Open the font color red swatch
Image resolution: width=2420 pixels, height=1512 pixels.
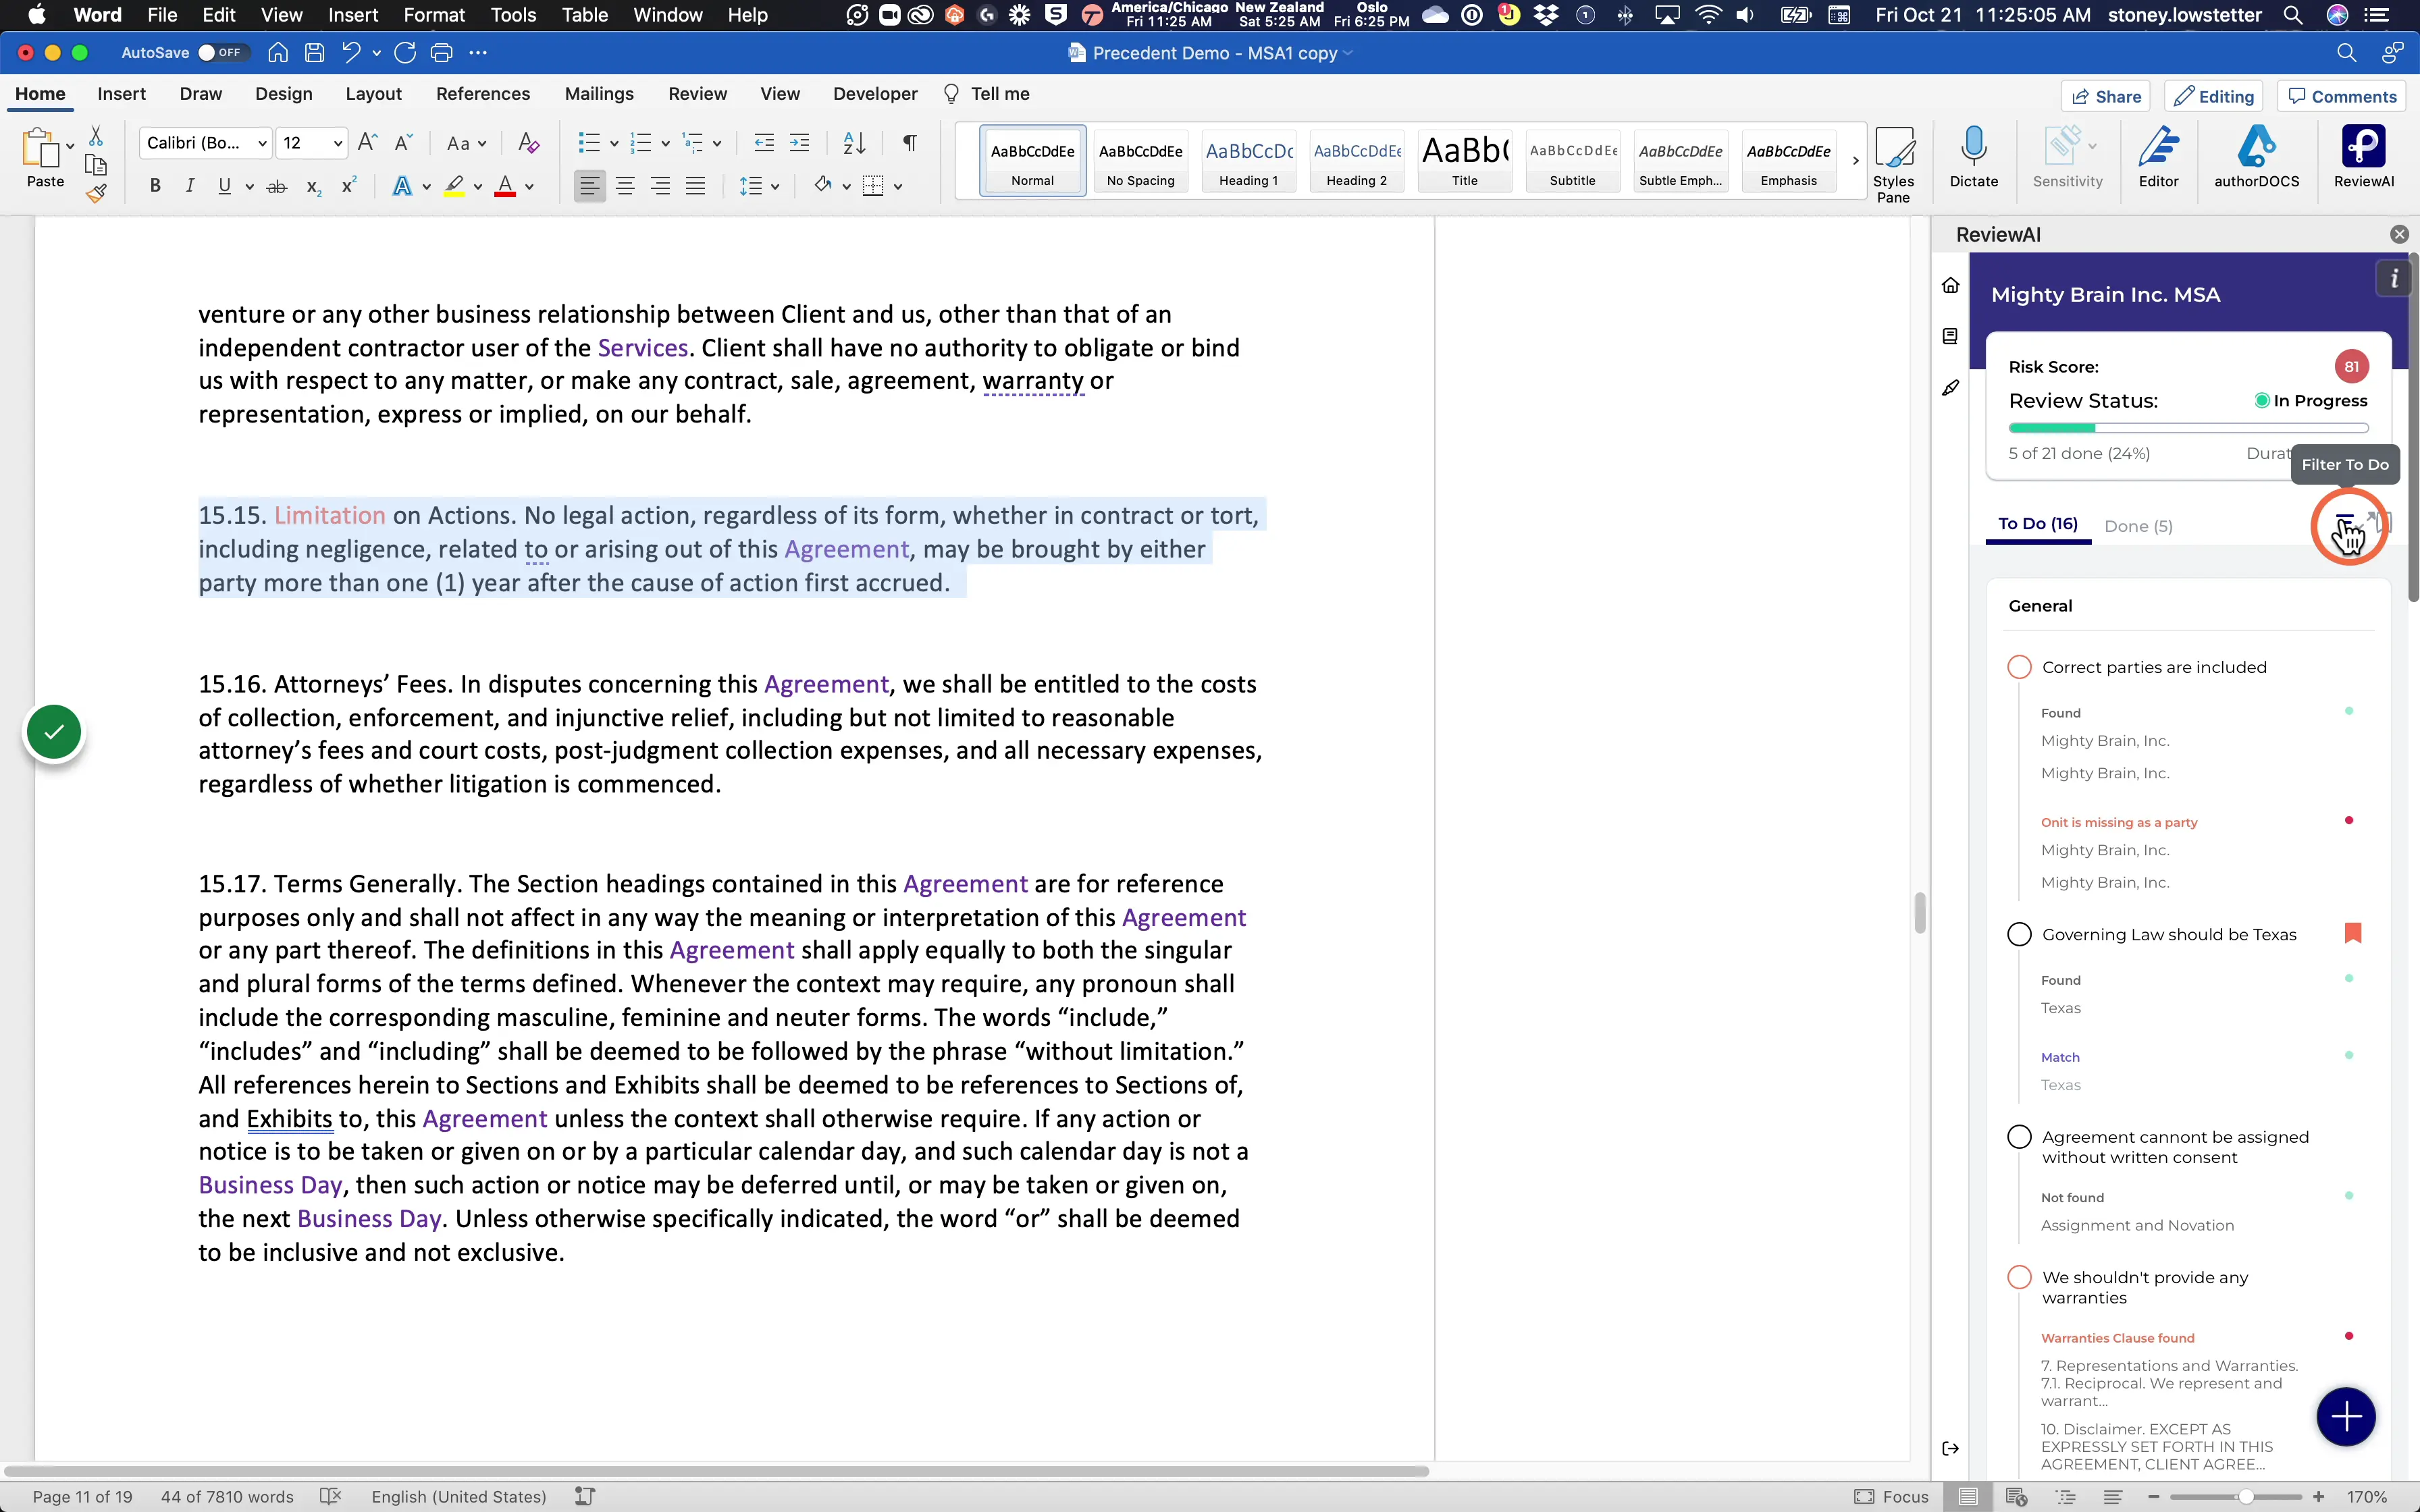505,186
